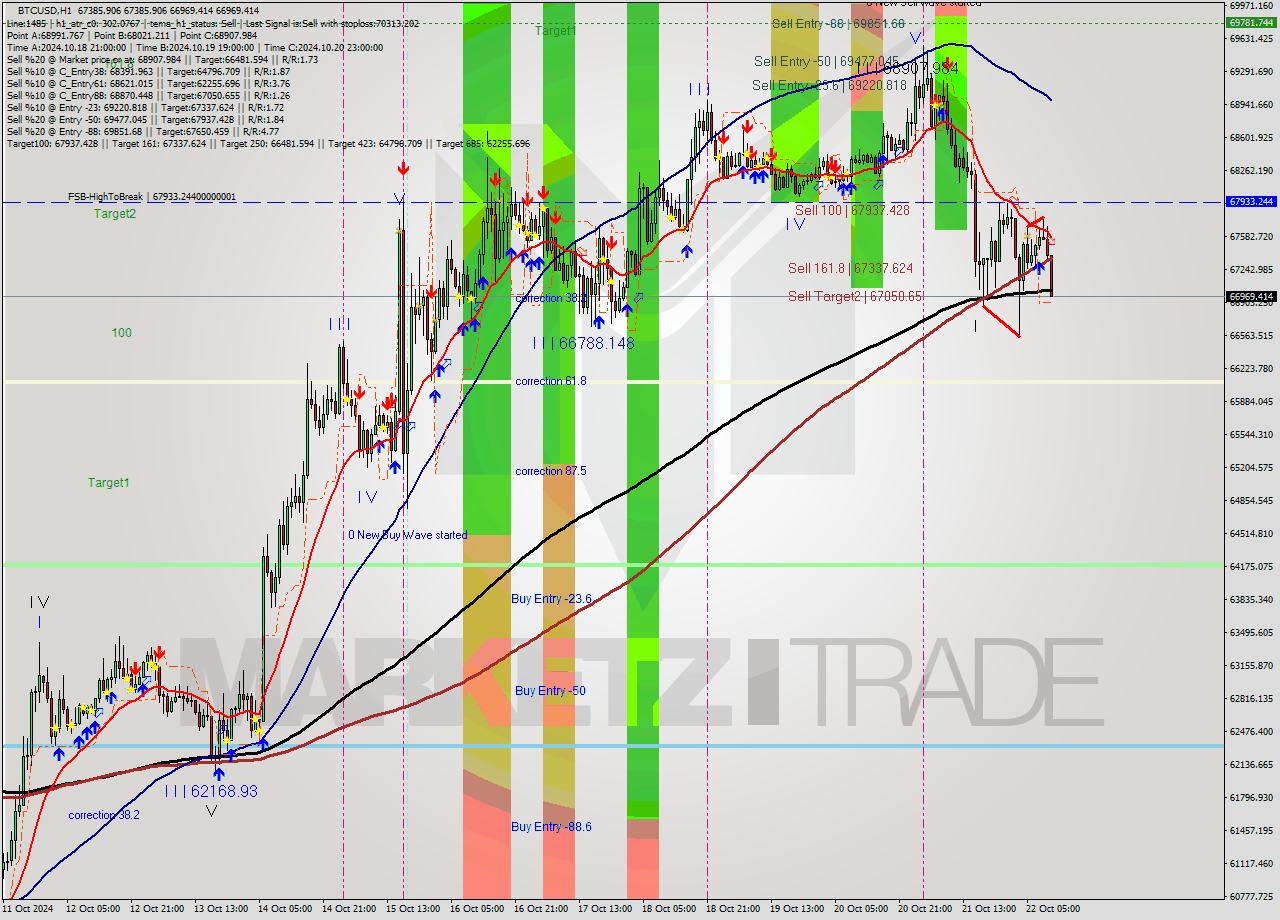Click '0 New Buy Wave started' text
The image size is (1280, 920).
[407, 535]
